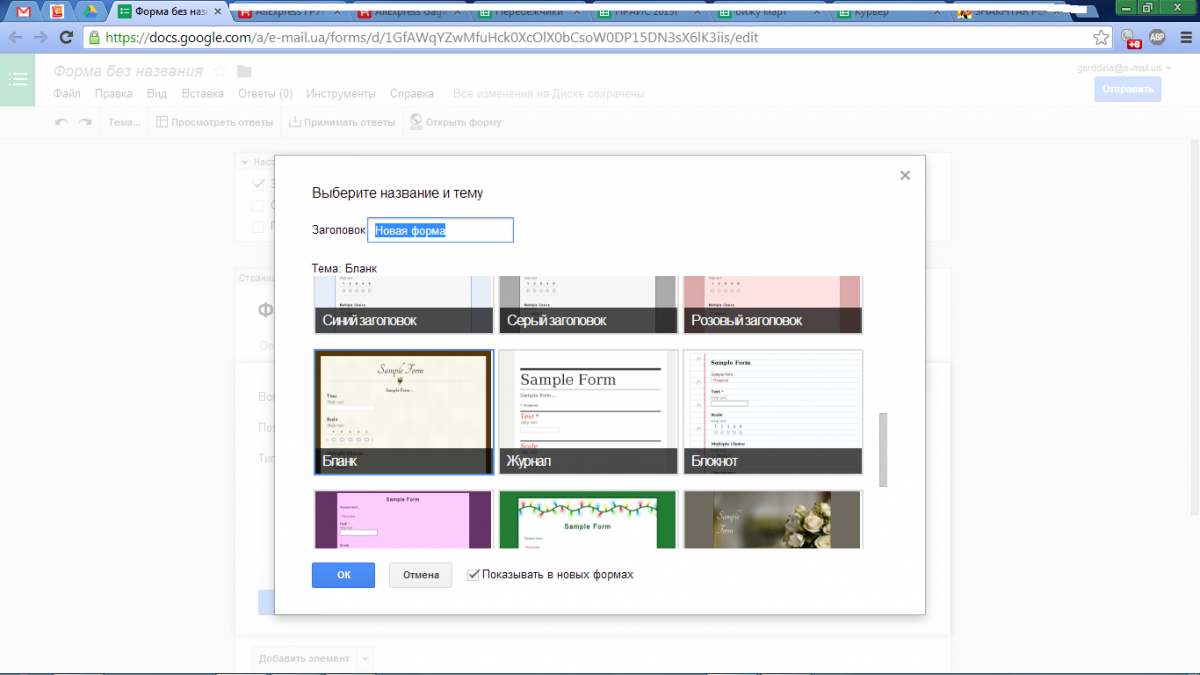Select the 'Блокнот' theme thumbnail
1200x675 pixels.
click(x=772, y=412)
